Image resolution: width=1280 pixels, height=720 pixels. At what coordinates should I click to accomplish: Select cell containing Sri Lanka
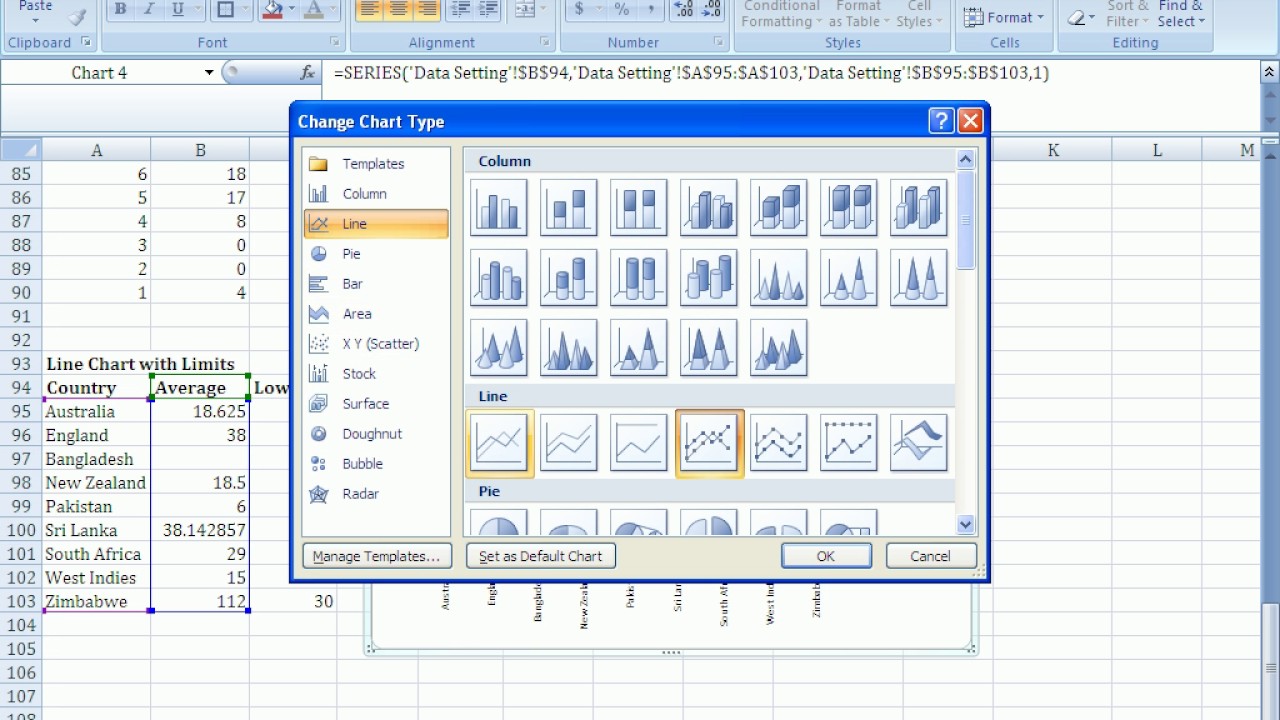96,530
